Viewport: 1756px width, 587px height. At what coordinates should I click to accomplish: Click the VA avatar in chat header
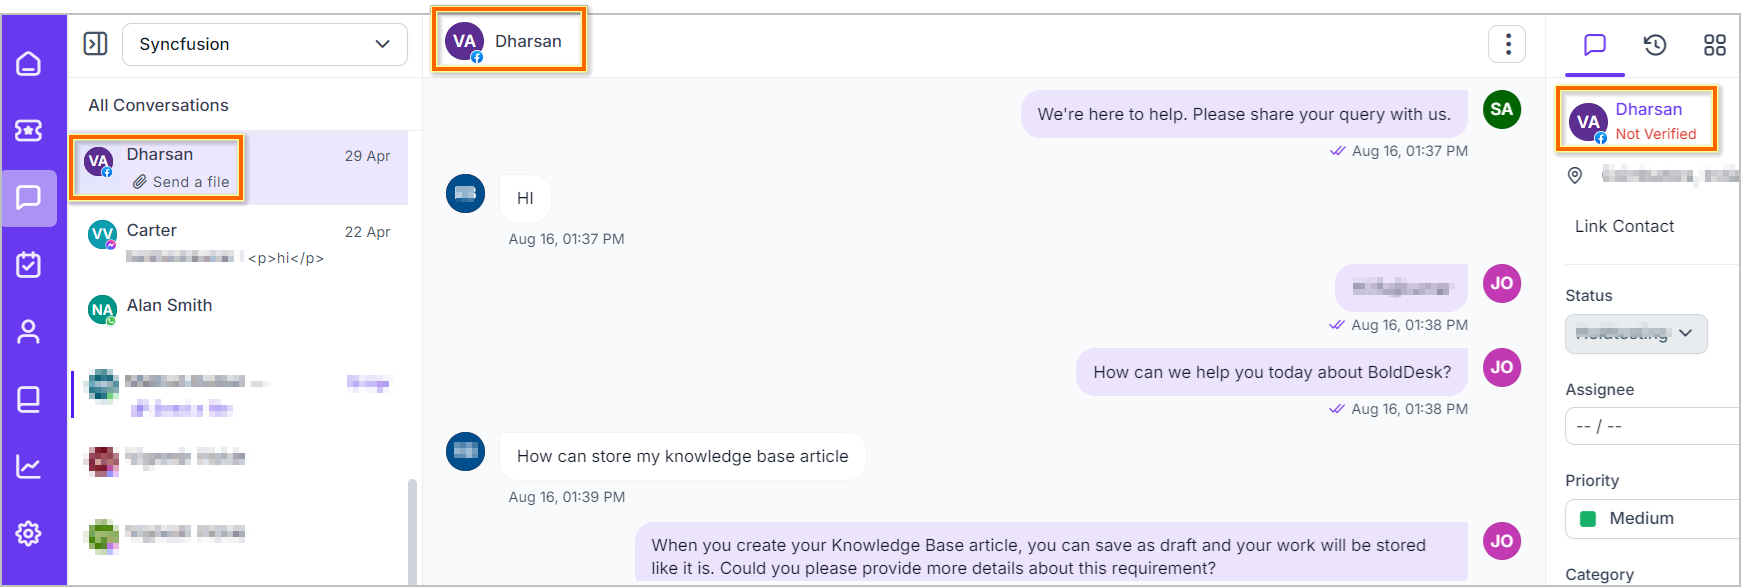(x=464, y=42)
